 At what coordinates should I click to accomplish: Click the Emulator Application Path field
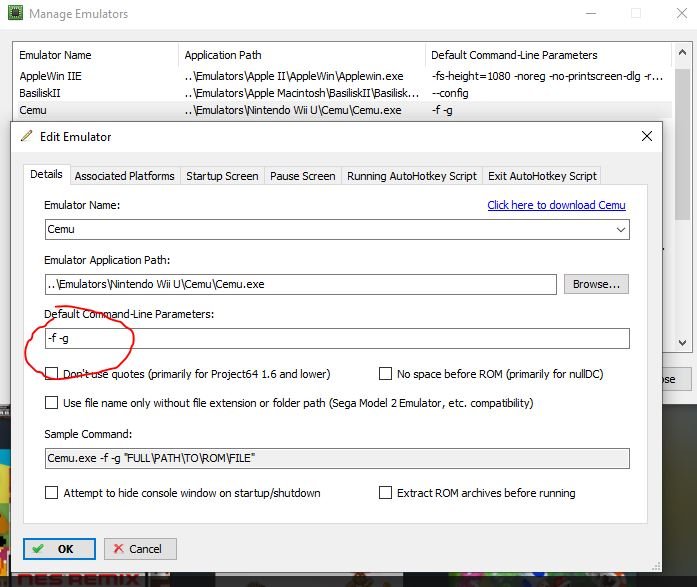pos(300,284)
